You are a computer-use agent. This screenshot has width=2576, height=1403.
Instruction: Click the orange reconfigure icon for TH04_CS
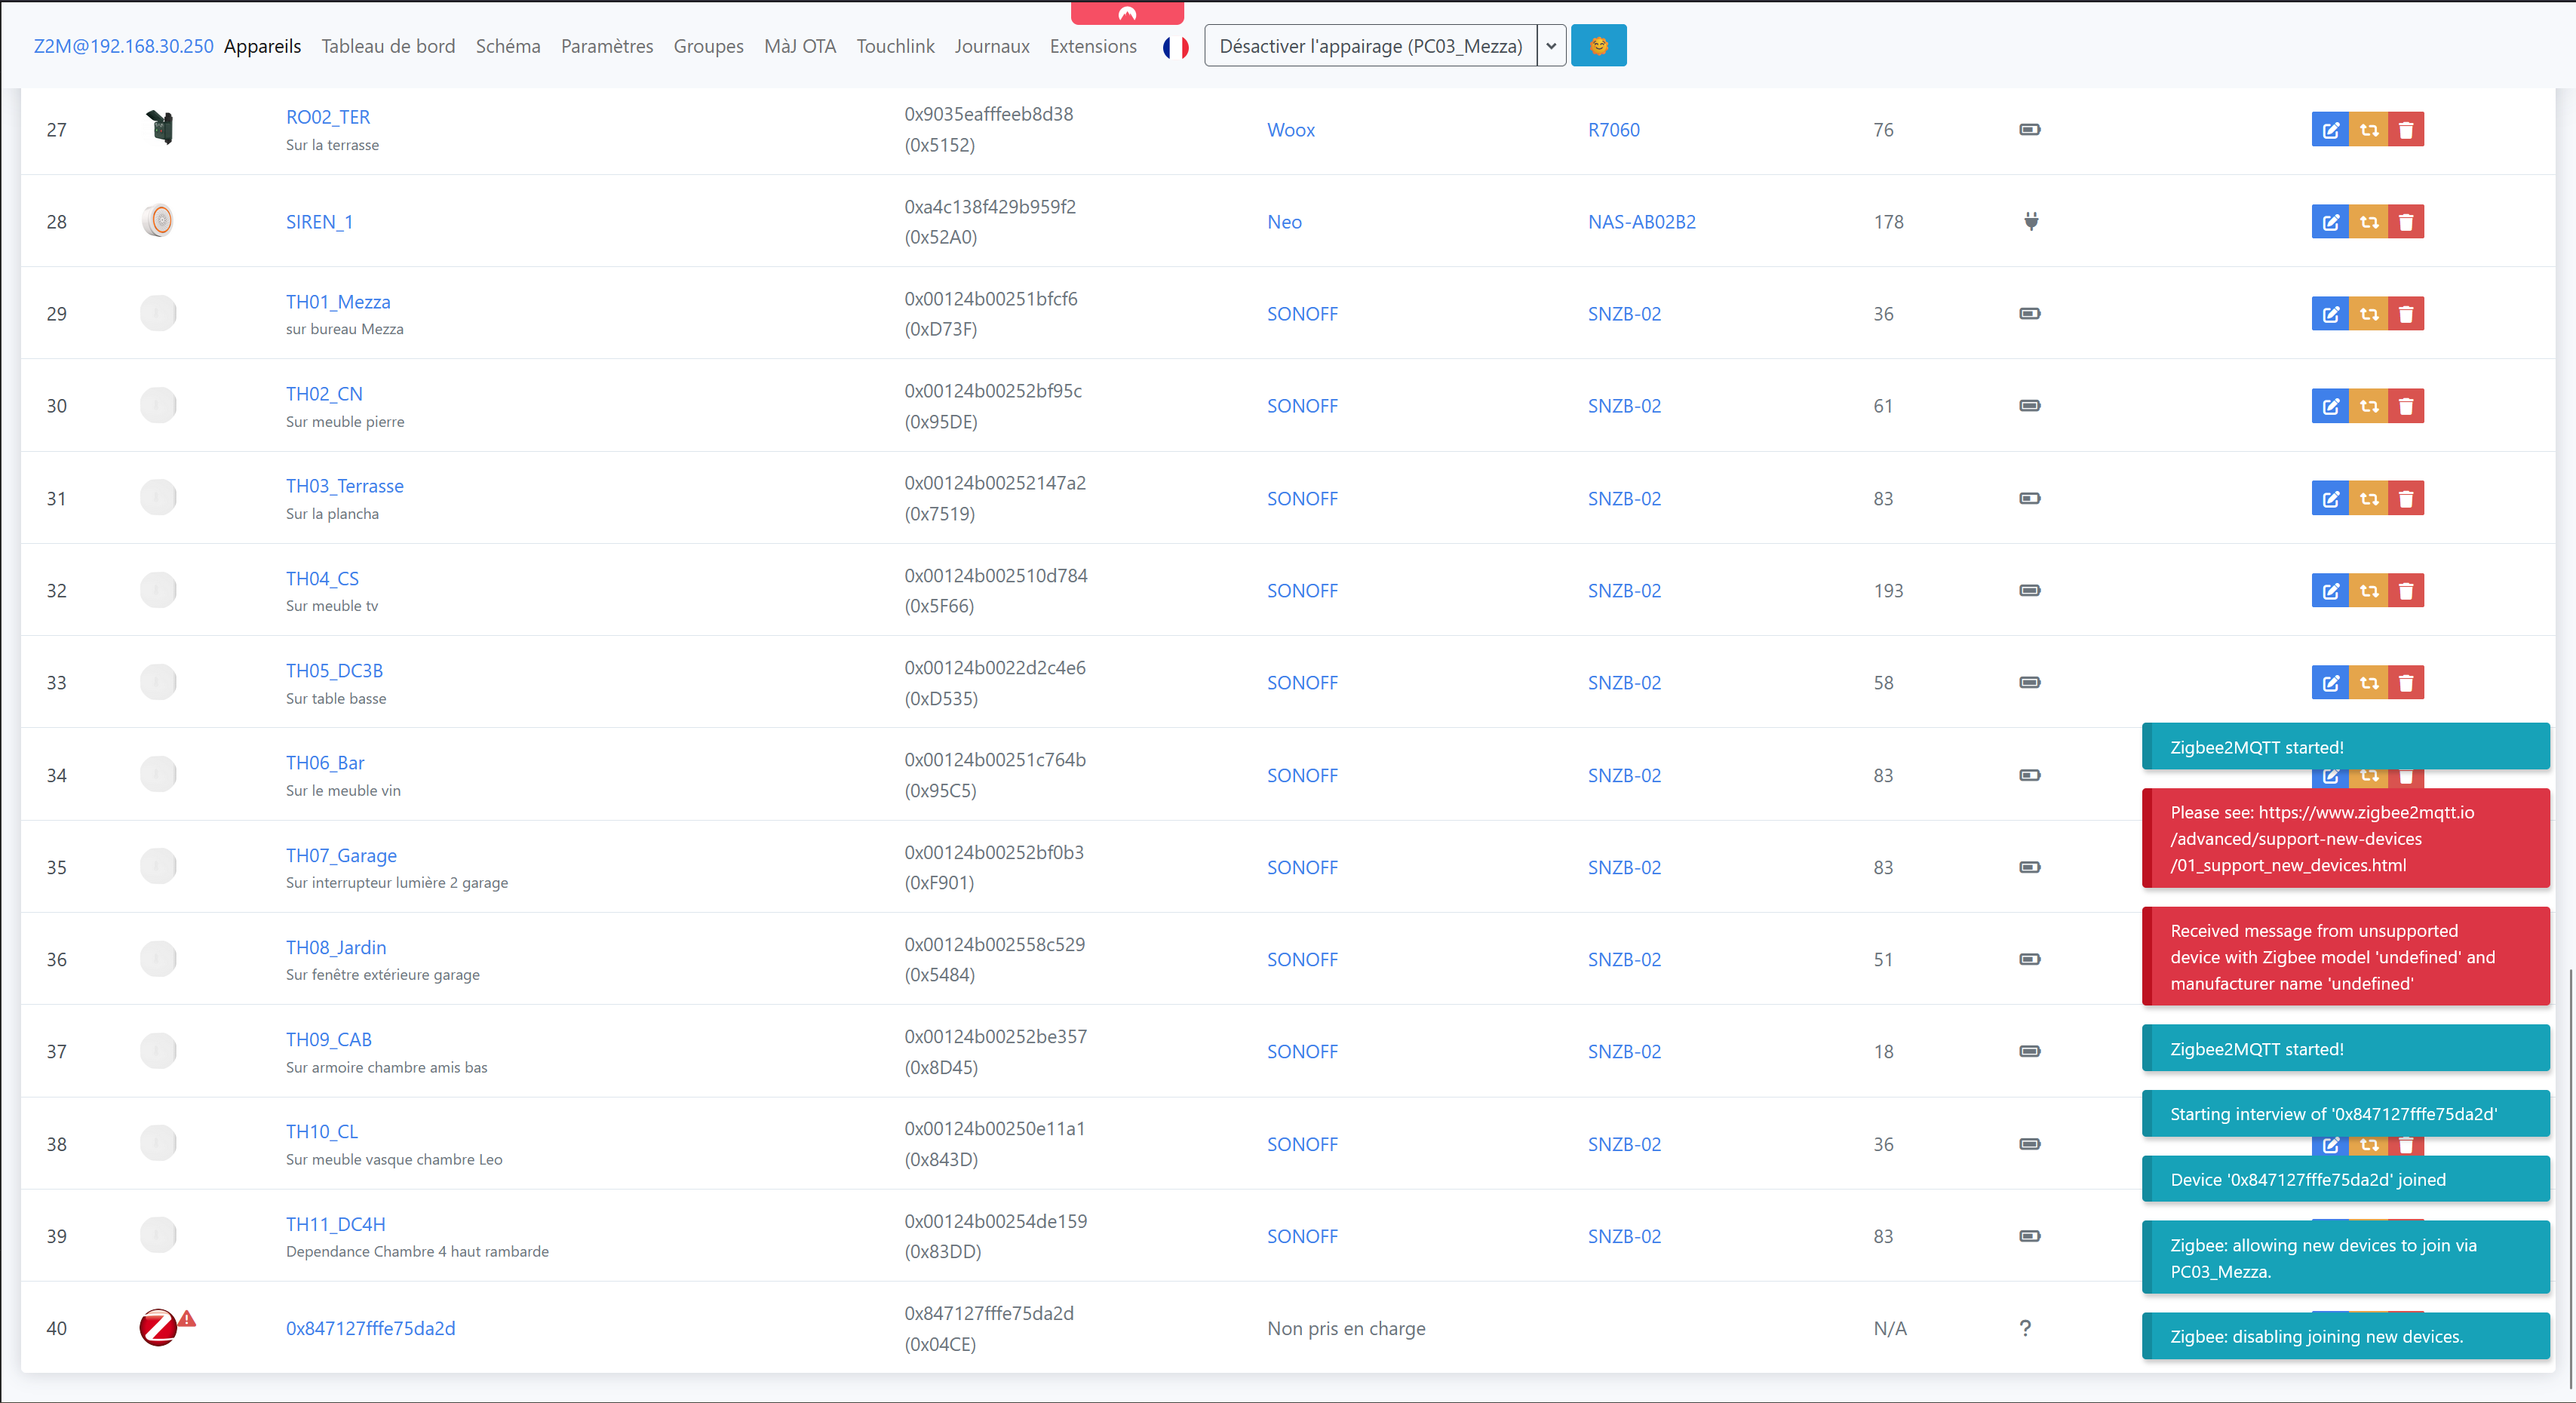(x=2368, y=591)
